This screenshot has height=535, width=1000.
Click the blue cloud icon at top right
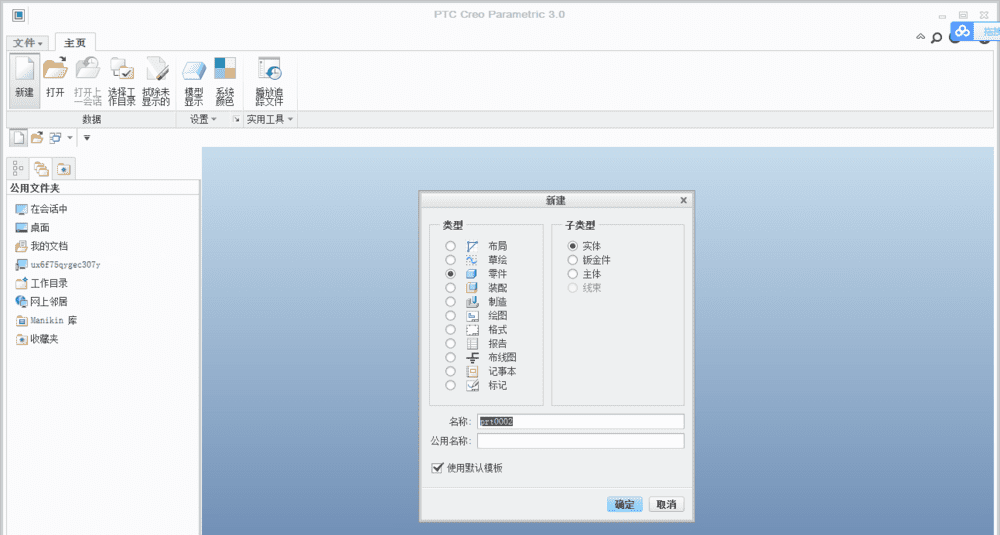tap(962, 31)
